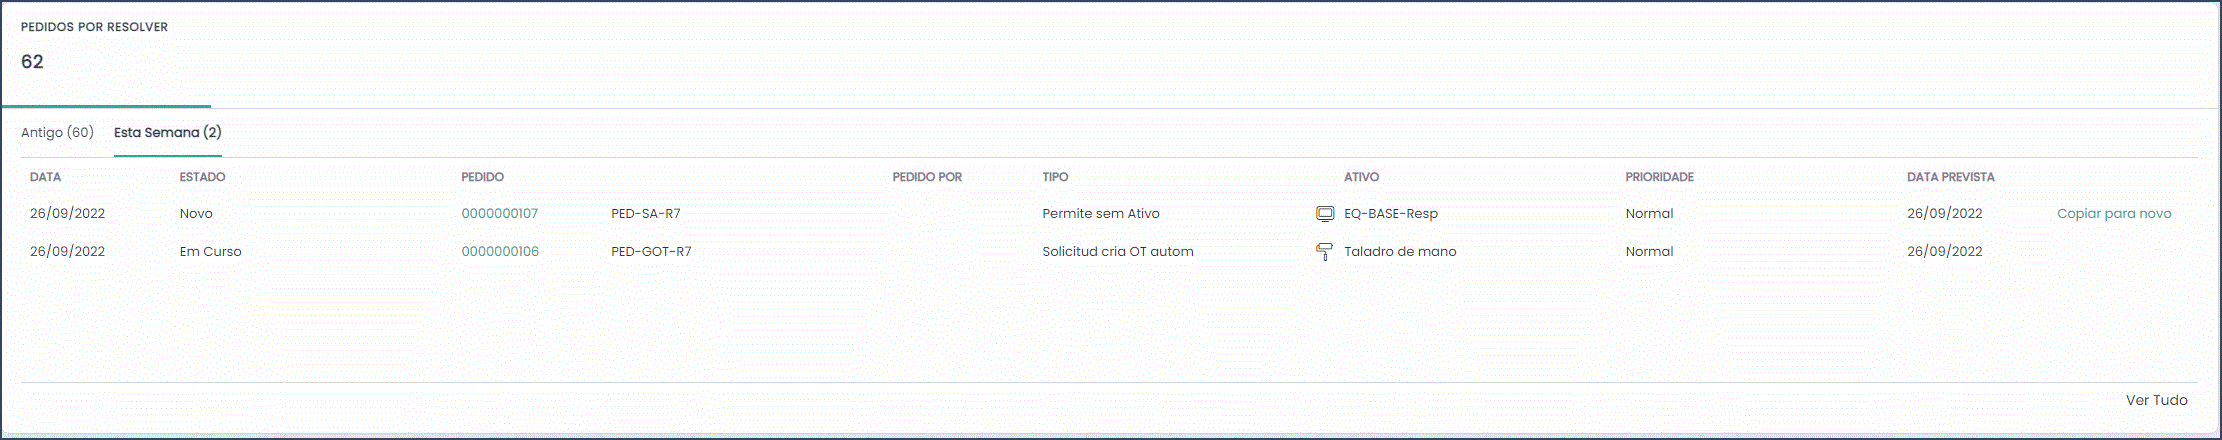Select the Esta Semana (2) tab
The width and height of the screenshot is (2222, 440).
point(168,132)
